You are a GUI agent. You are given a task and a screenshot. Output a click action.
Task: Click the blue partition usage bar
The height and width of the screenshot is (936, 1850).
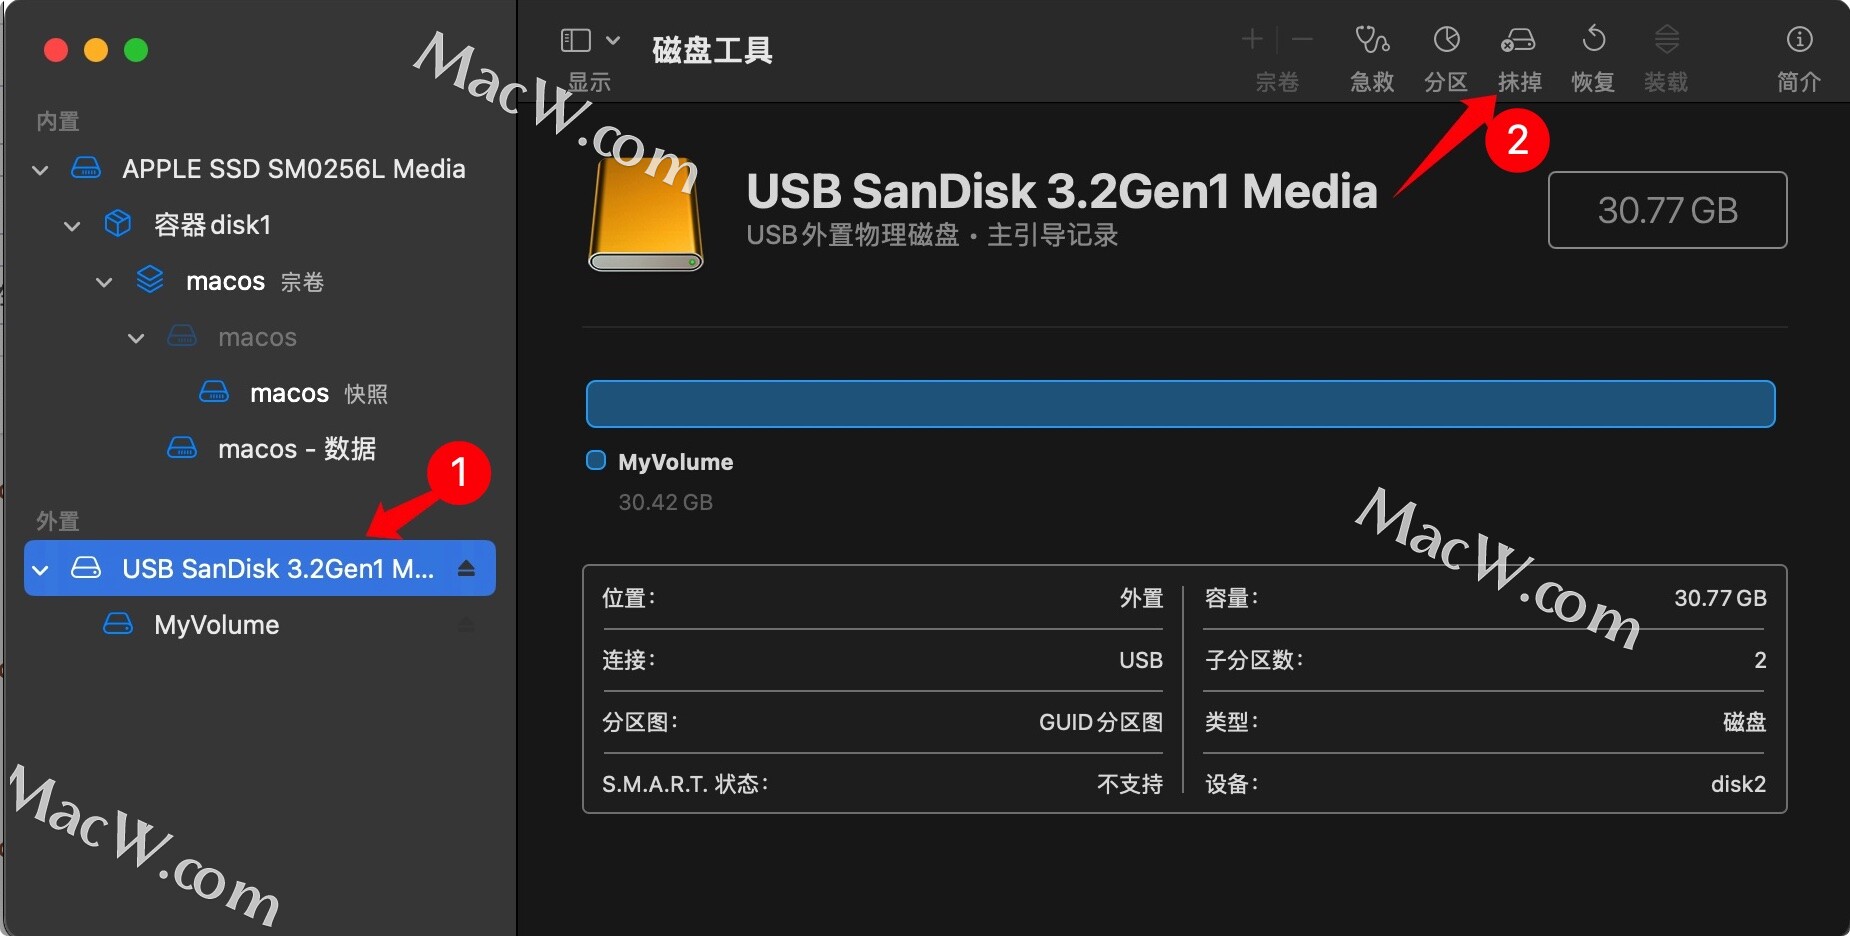click(x=1180, y=404)
